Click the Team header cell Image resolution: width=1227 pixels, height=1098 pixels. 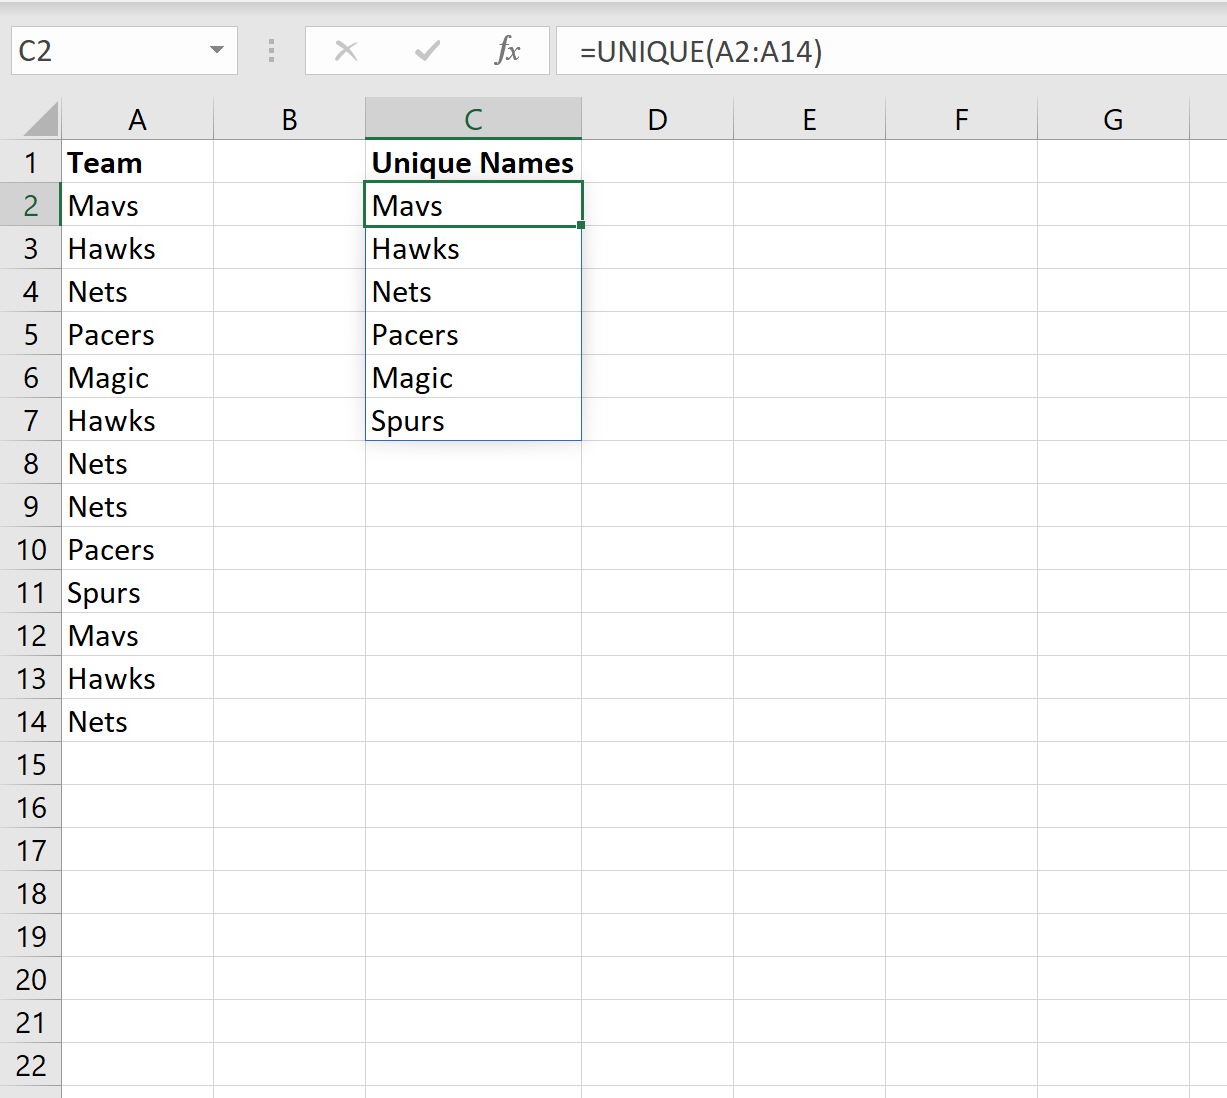137,163
